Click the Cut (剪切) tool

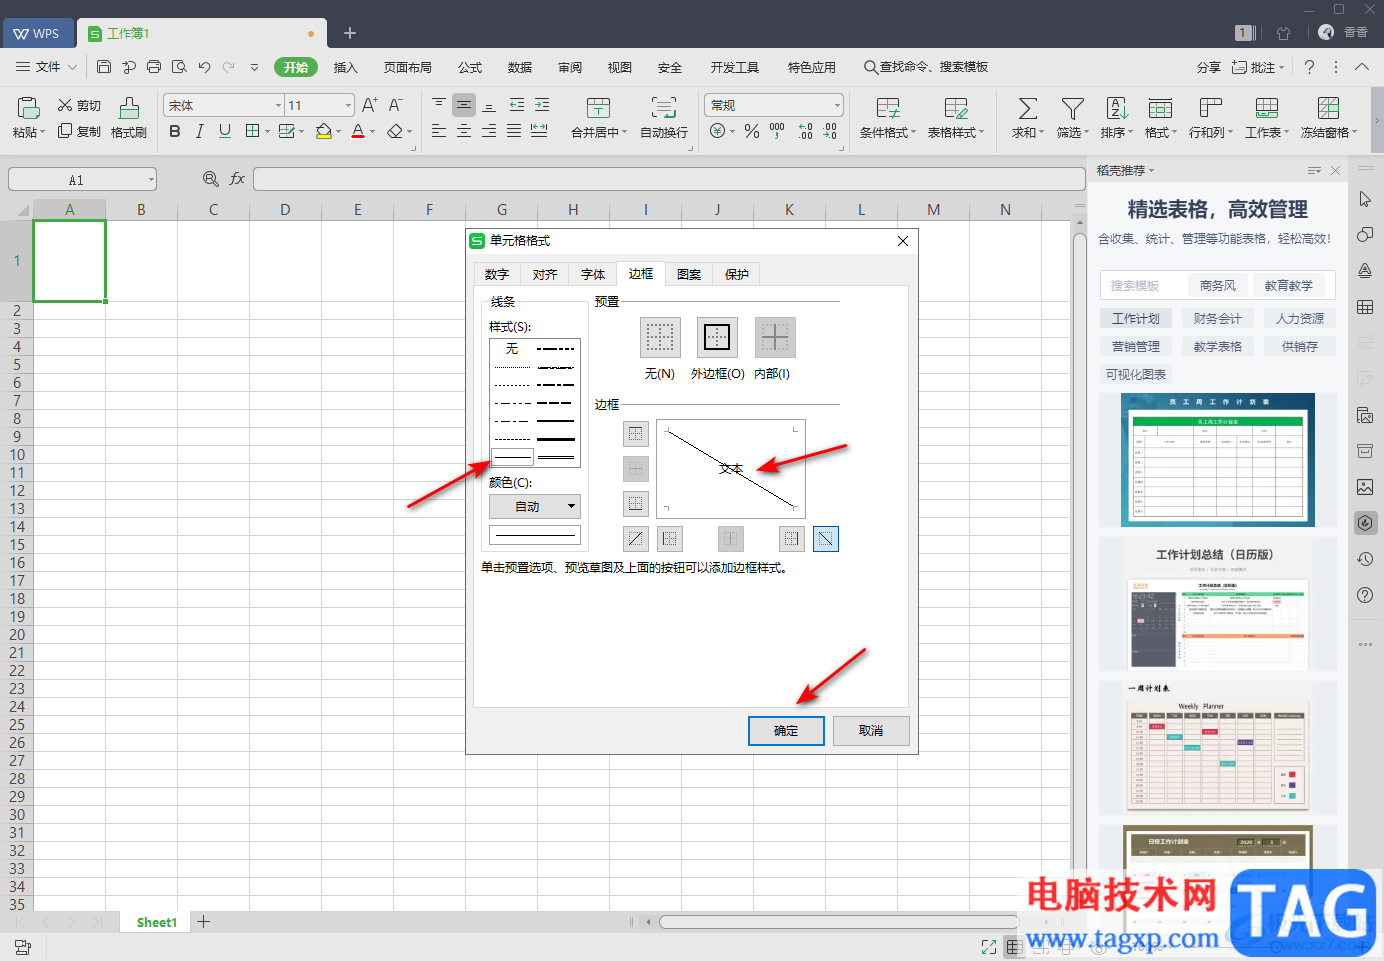click(x=79, y=105)
